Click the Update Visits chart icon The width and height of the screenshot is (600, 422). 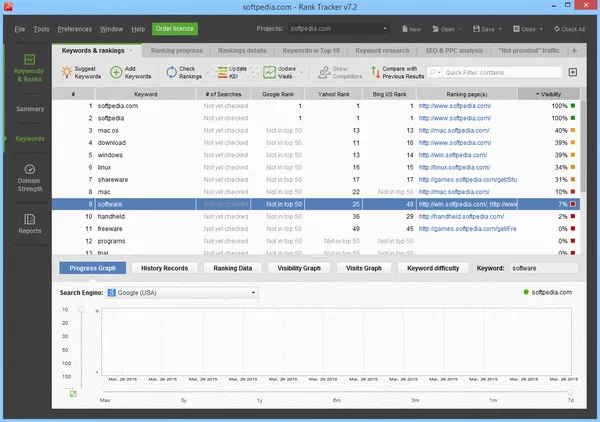pyautogui.click(x=268, y=72)
